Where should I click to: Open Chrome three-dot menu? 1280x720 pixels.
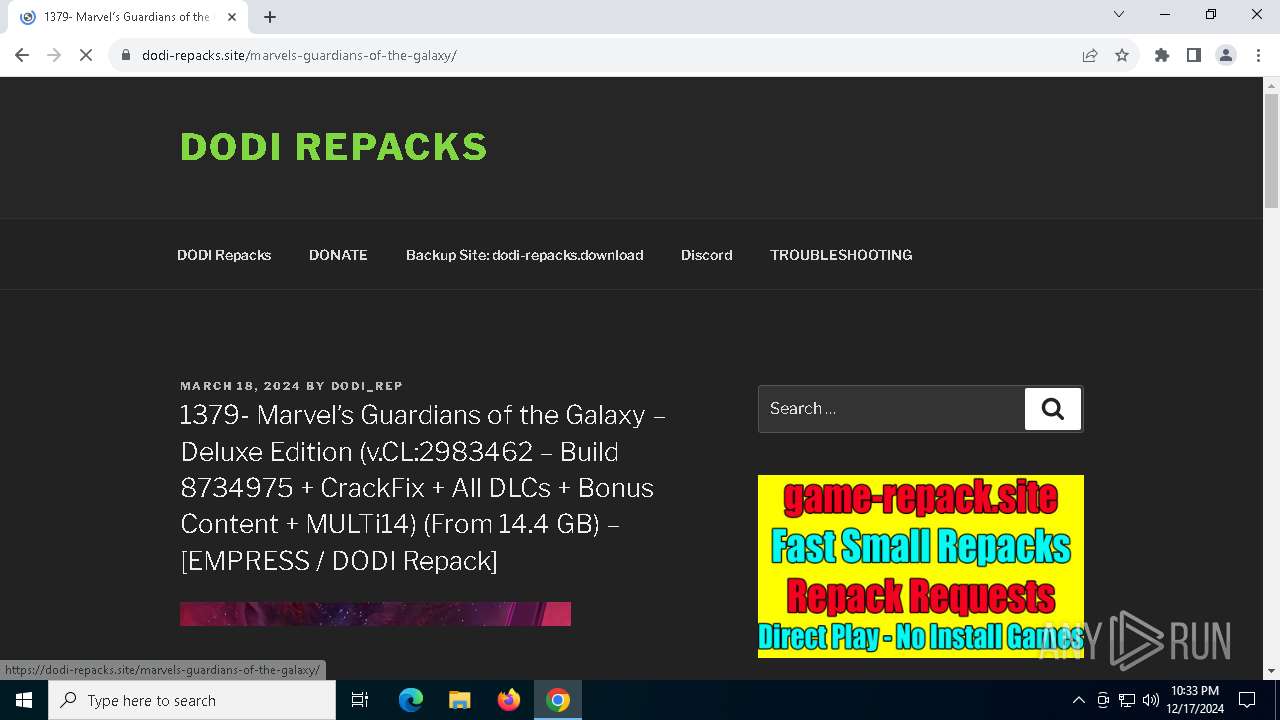click(1258, 55)
